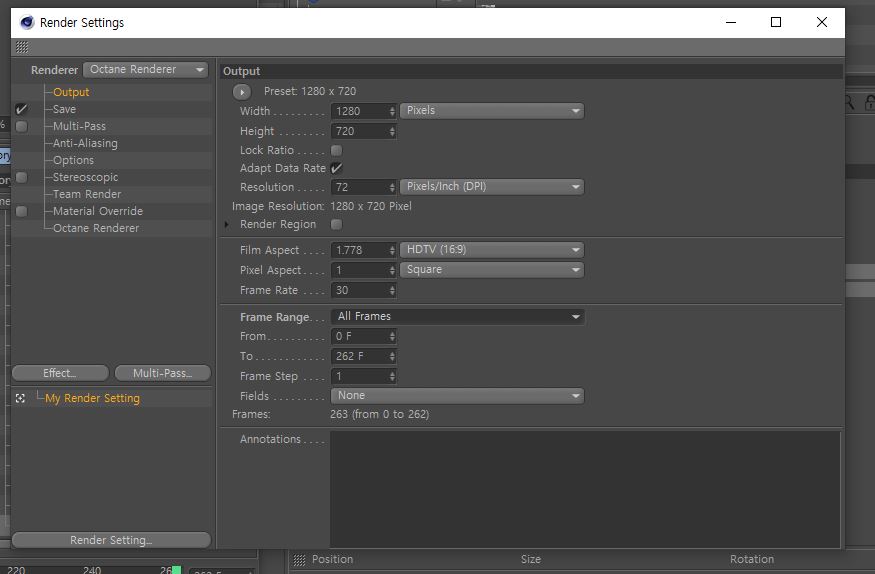
Task: Select Multi-Pass in the settings tree
Action: pos(79,127)
